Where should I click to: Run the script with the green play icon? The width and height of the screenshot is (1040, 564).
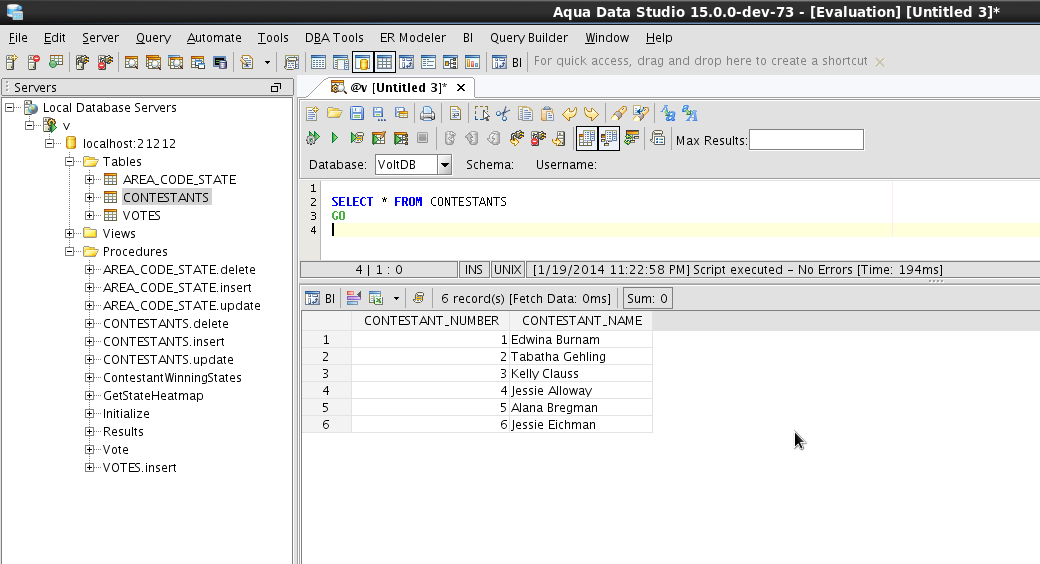pos(334,138)
